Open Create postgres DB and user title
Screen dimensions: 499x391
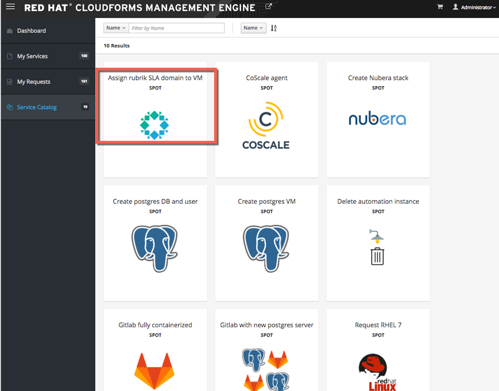pos(155,201)
